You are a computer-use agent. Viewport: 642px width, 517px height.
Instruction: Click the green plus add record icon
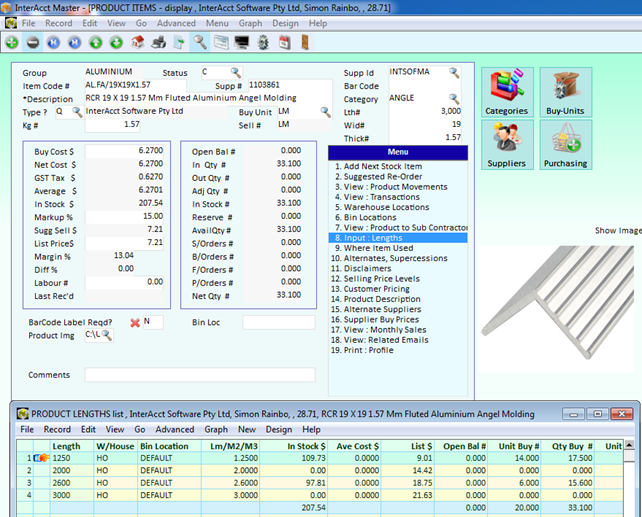(12, 42)
